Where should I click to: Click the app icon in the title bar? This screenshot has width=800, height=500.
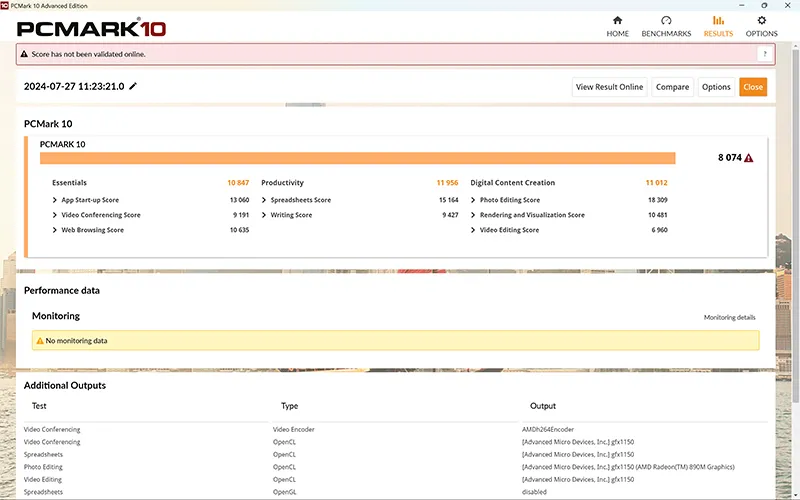coord(5,6)
